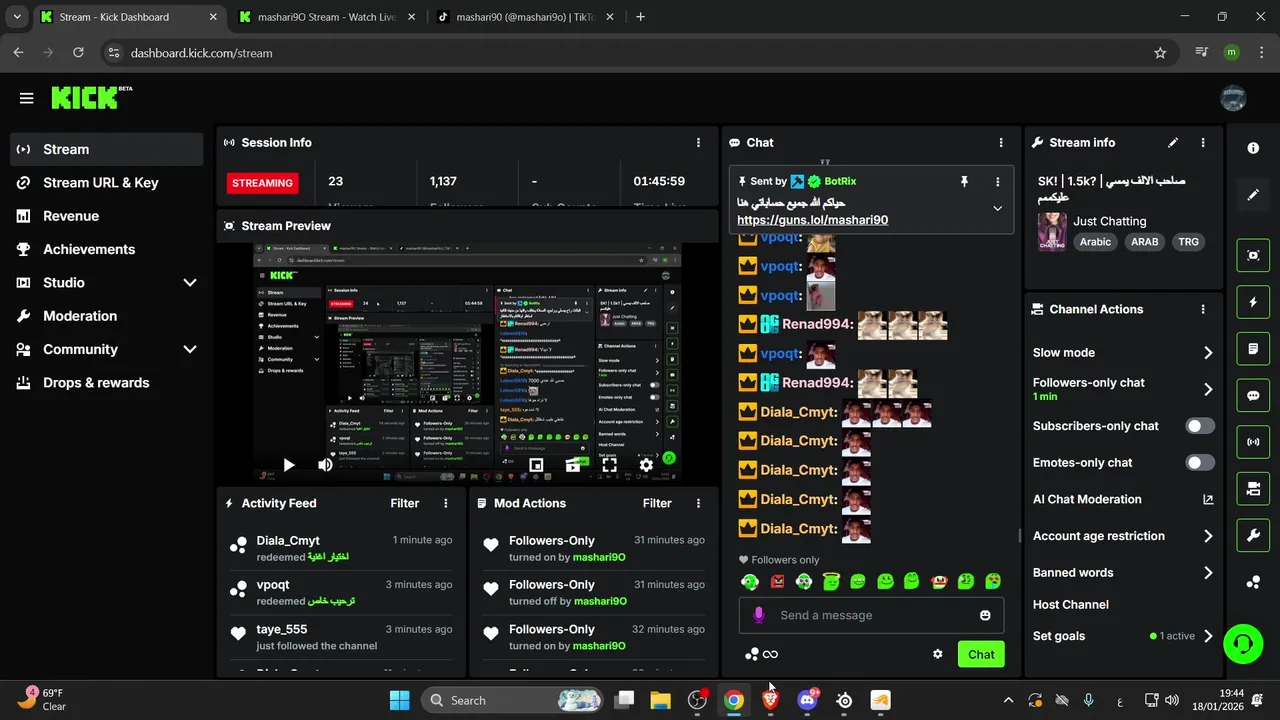The width and height of the screenshot is (1280, 720).
Task: Open Channel Actions three-dot menu
Action: [1203, 310]
